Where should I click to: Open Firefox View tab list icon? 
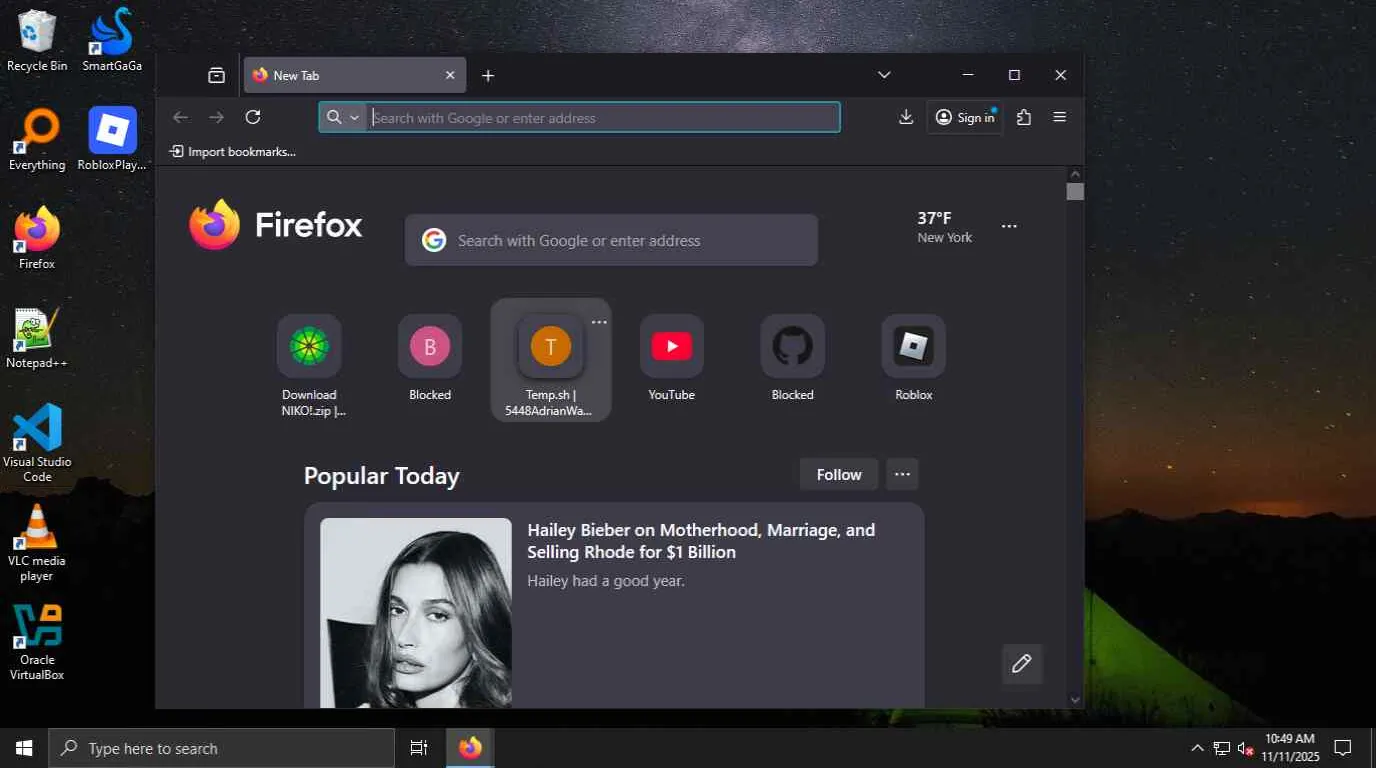[216, 75]
